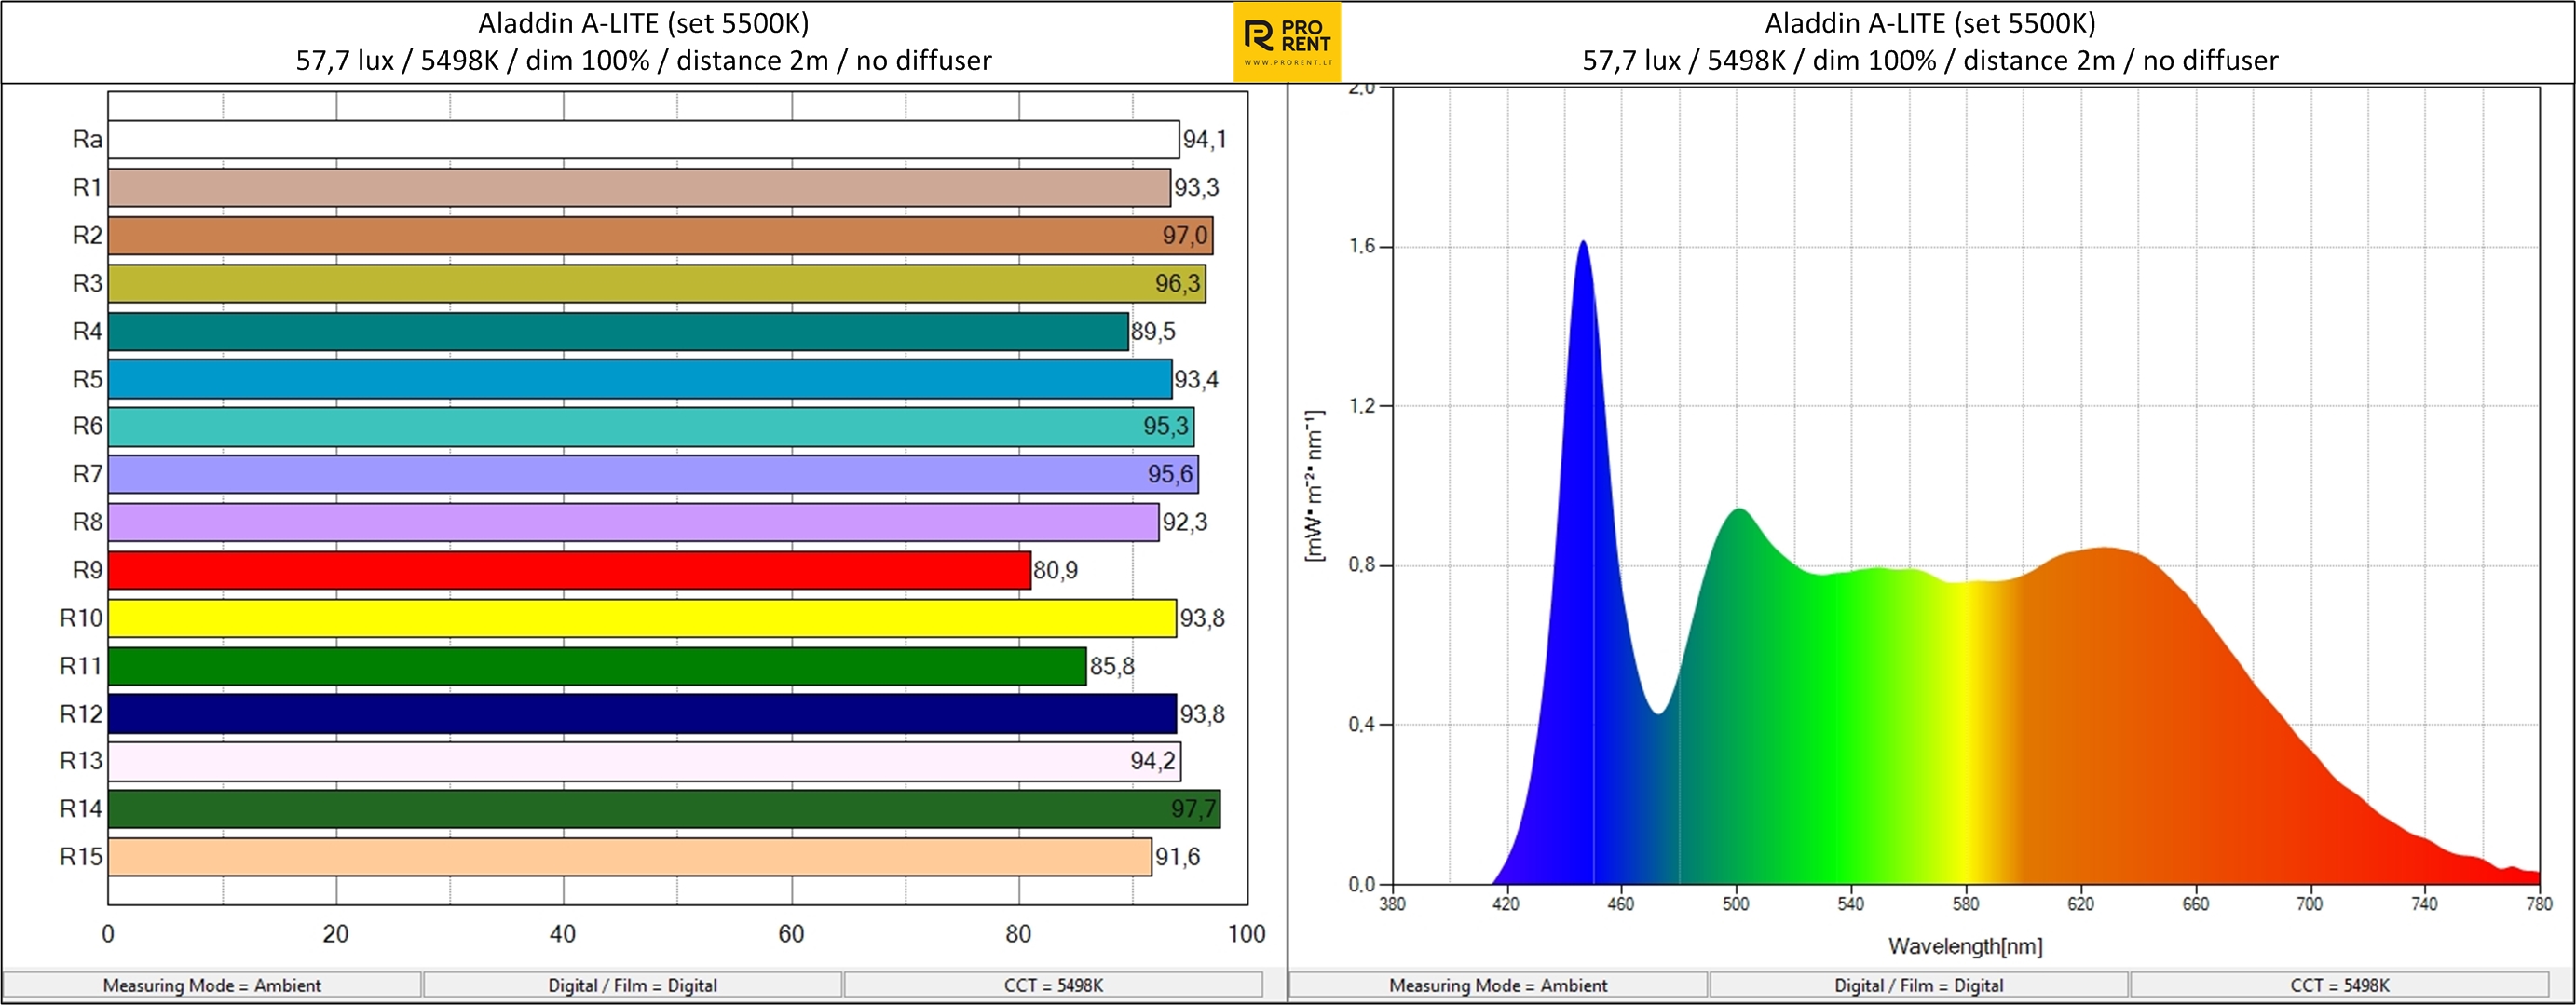This screenshot has height=1005, width=2576.
Task: Select the R7 periwinkle bar
Action: (x=653, y=474)
